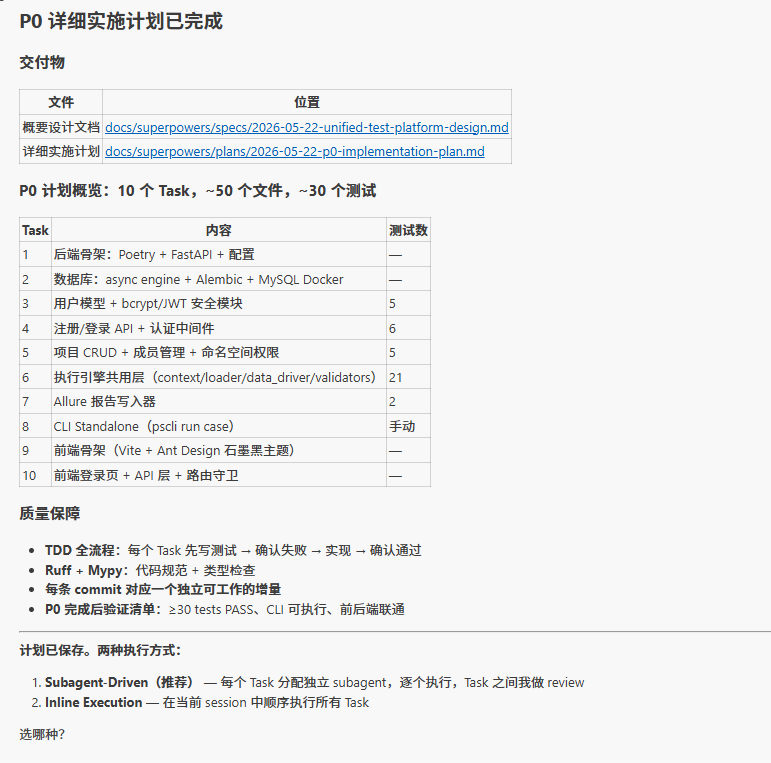771x763 pixels.
Task: Click the '质量保障' section heading
Action: click(x=50, y=514)
